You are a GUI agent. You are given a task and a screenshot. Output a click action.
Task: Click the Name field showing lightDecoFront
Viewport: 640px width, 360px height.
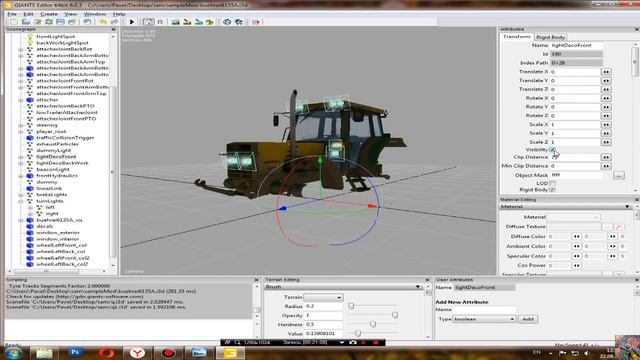(x=576, y=45)
